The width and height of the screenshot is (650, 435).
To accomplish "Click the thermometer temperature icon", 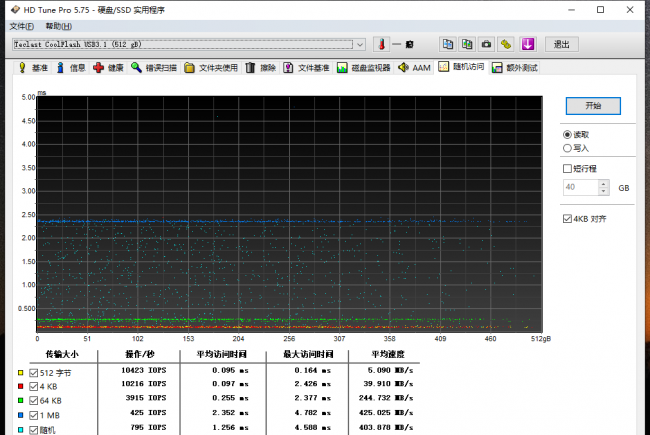I will (x=381, y=44).
